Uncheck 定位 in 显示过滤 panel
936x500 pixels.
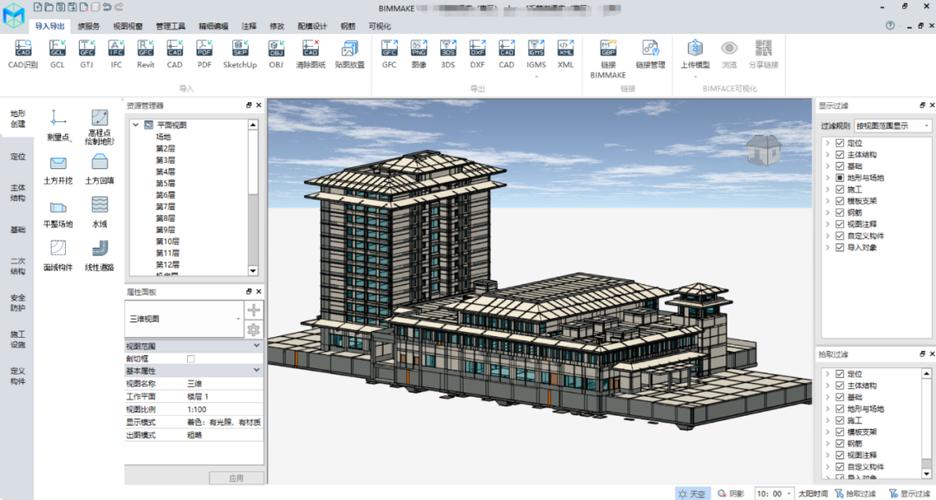point(840,143)
